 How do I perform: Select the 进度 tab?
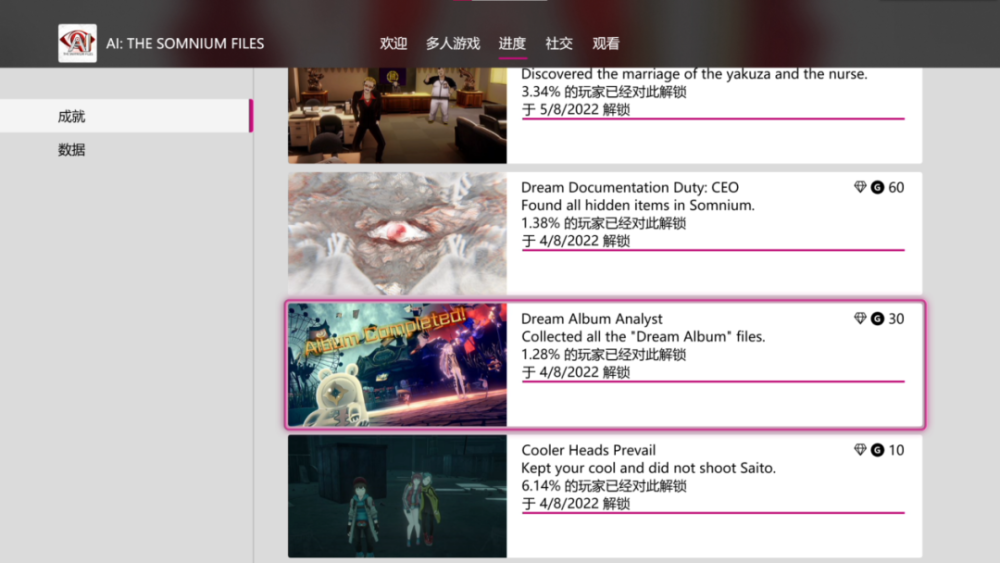coord(512,43)
